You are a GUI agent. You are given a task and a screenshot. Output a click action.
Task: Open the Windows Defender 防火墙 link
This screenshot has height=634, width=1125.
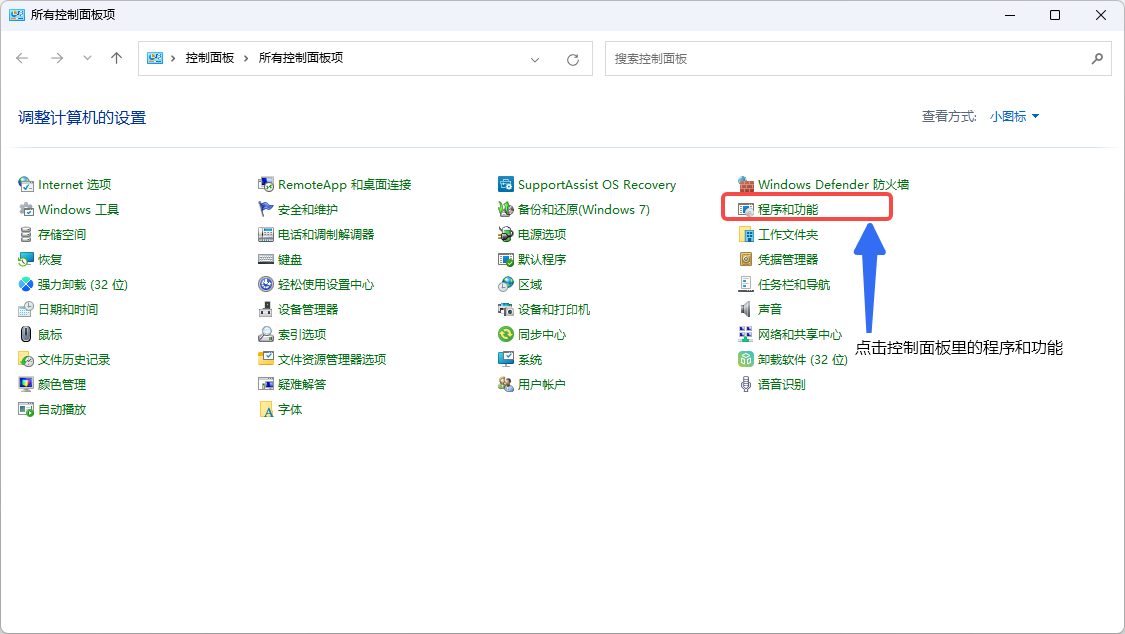pos(833,185)
